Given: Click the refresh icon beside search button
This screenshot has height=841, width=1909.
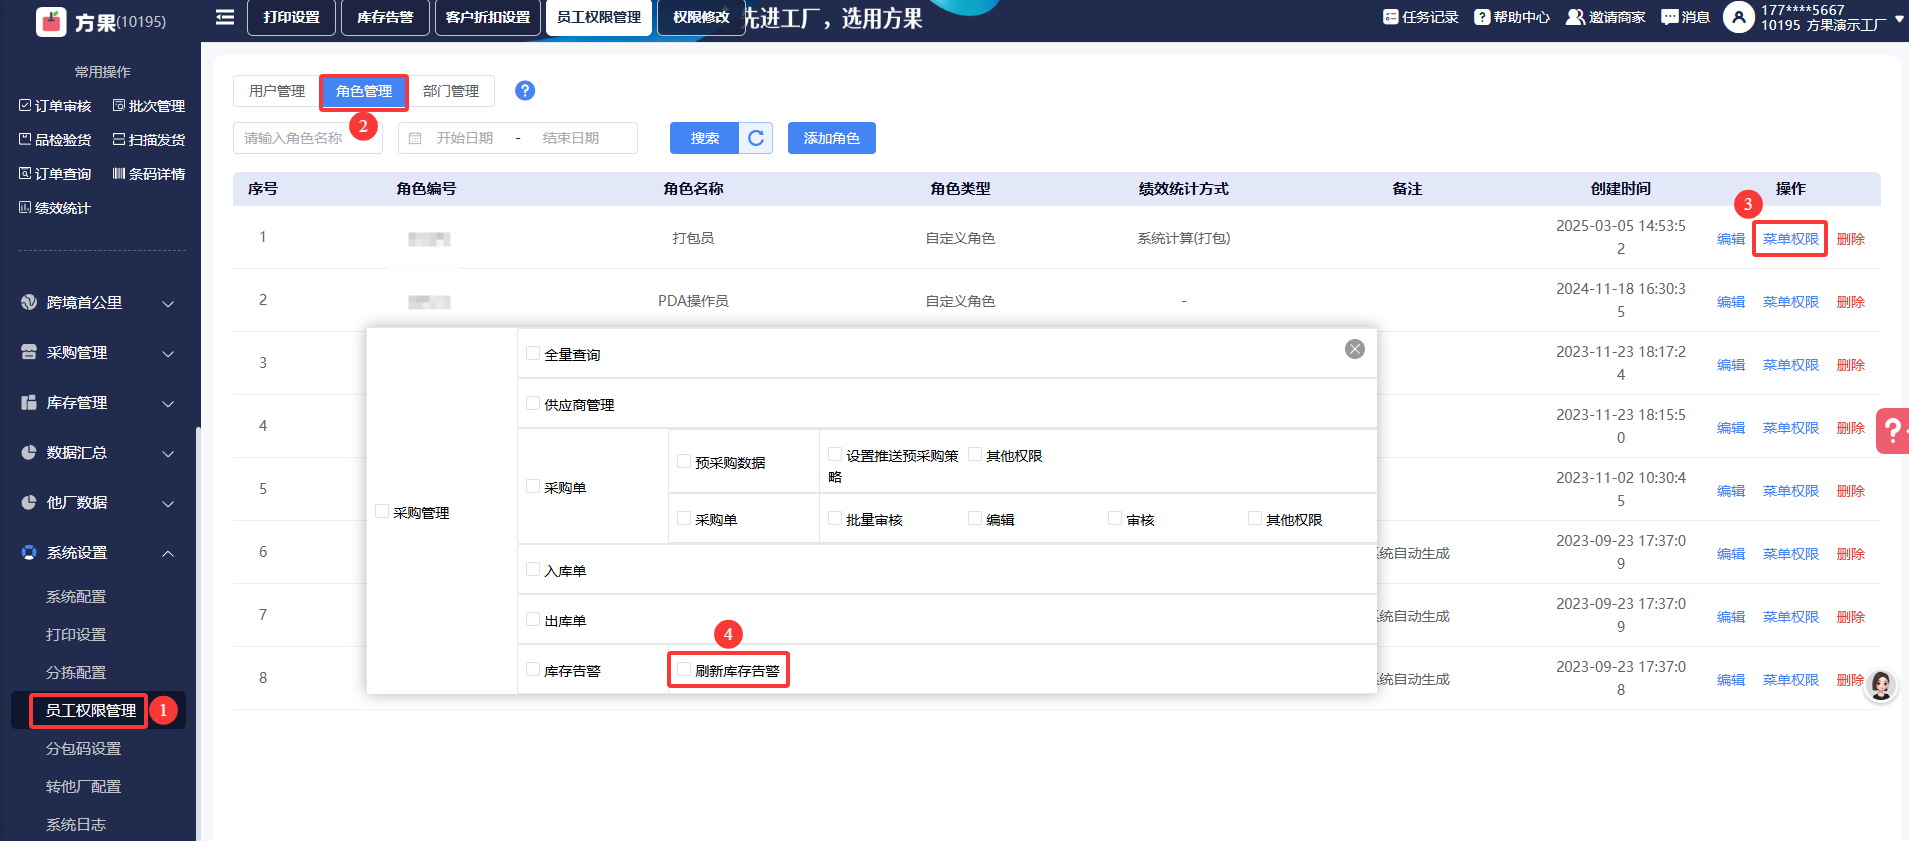Looking at the screenshot, I should coord(756,138).
